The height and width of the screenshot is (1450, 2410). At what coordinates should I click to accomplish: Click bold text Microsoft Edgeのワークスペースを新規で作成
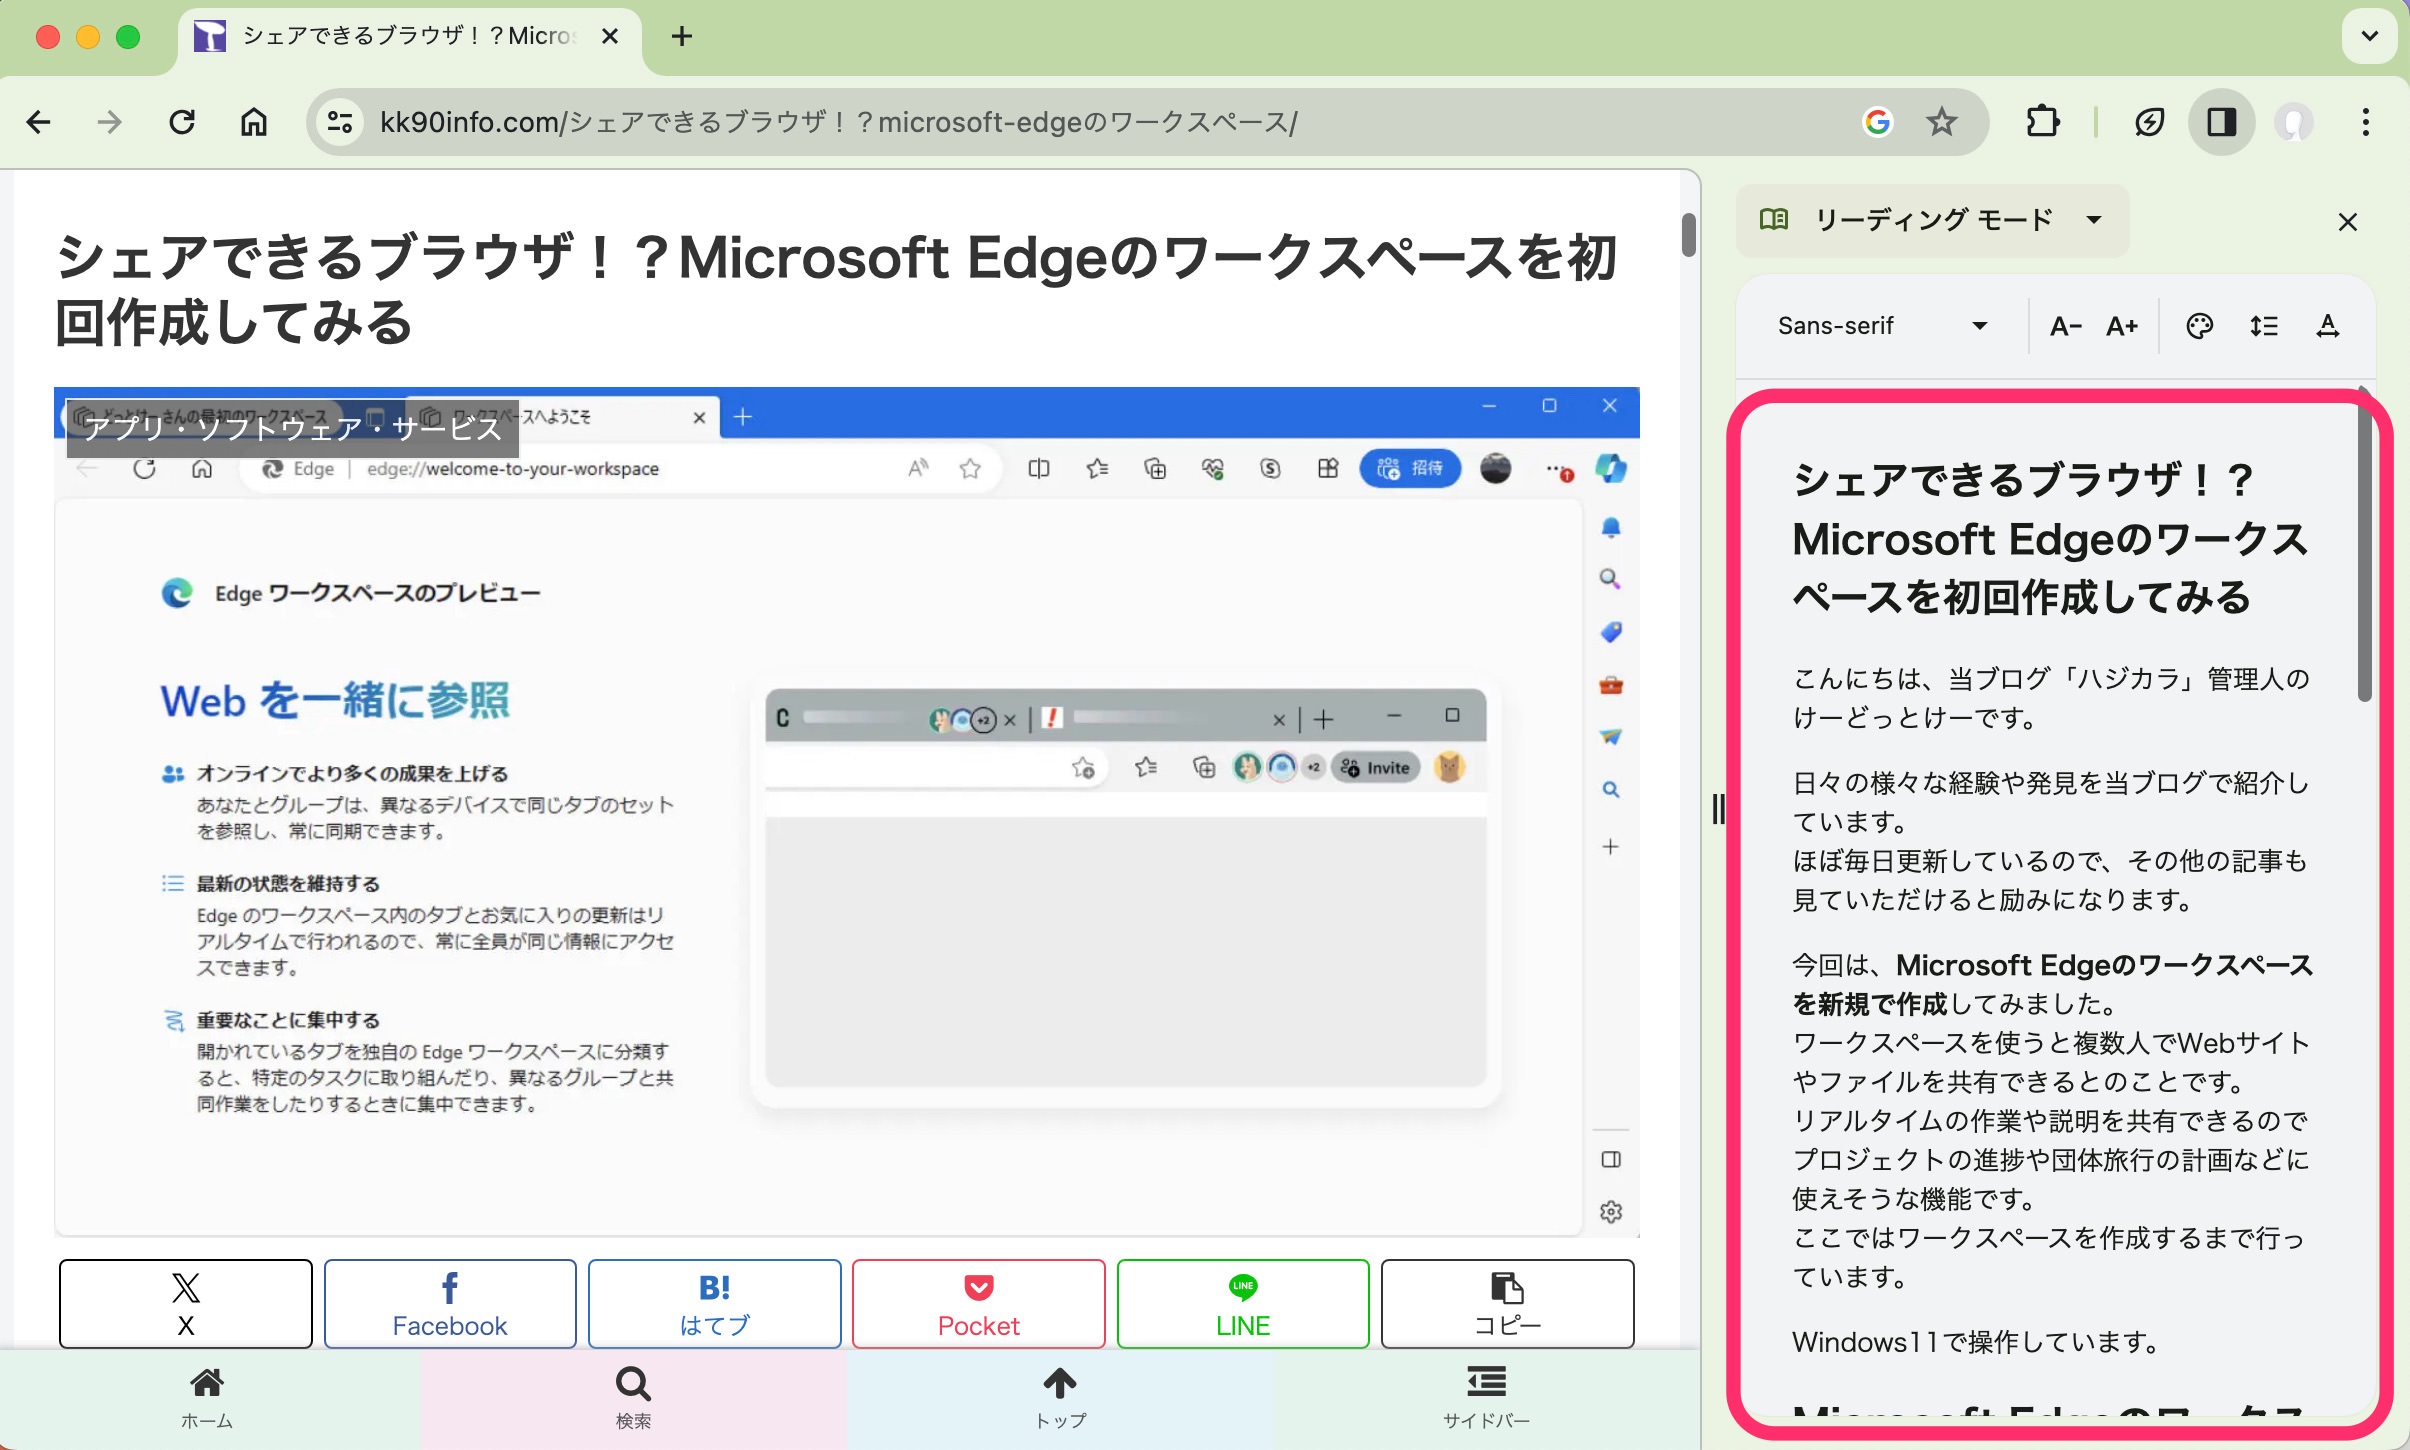(2052, 984)
